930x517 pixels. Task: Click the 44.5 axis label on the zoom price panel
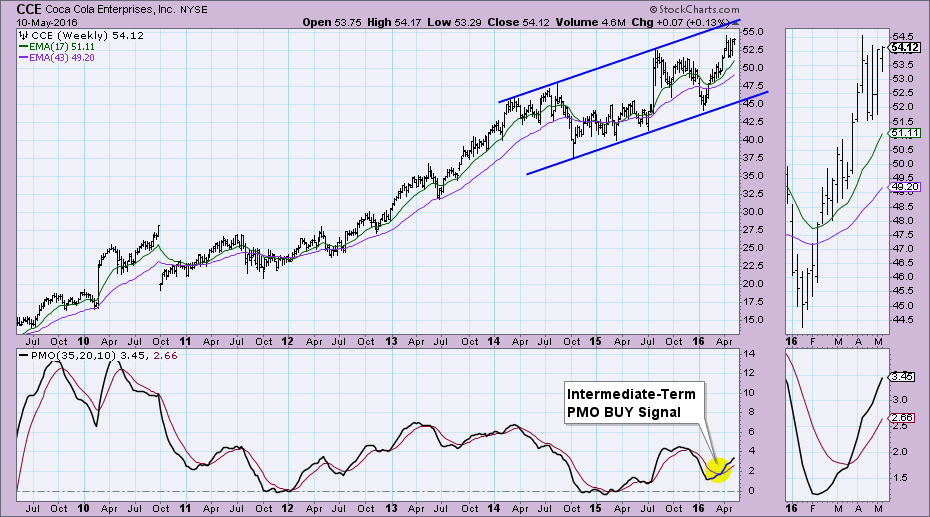pyautogui.click(x=903, y=320)
